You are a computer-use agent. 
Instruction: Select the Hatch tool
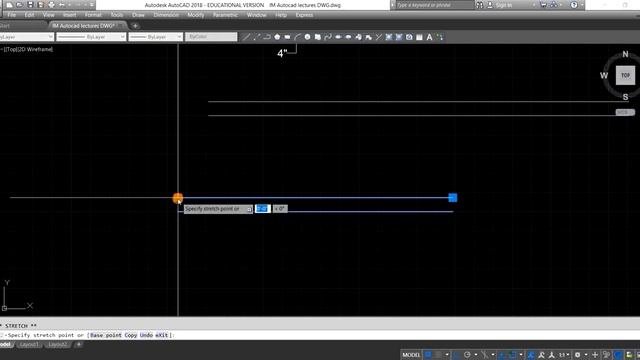389,37
